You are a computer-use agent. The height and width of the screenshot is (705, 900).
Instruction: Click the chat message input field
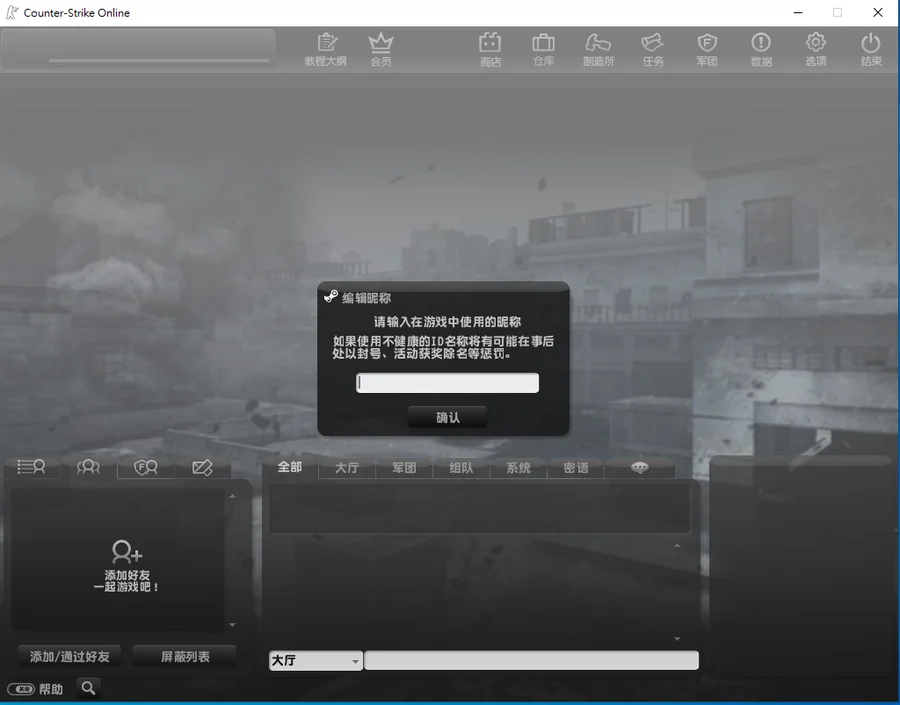click(x=532, y=661)
